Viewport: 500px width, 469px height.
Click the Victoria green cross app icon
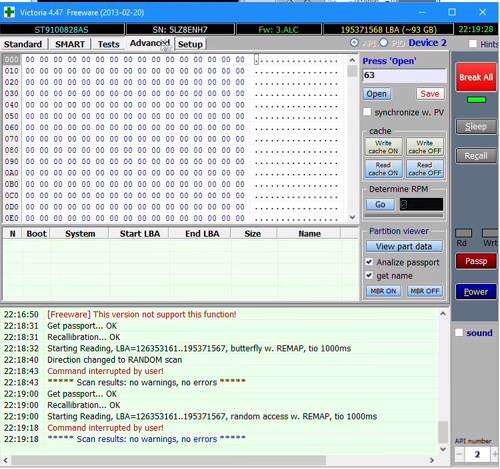point(9,12)
